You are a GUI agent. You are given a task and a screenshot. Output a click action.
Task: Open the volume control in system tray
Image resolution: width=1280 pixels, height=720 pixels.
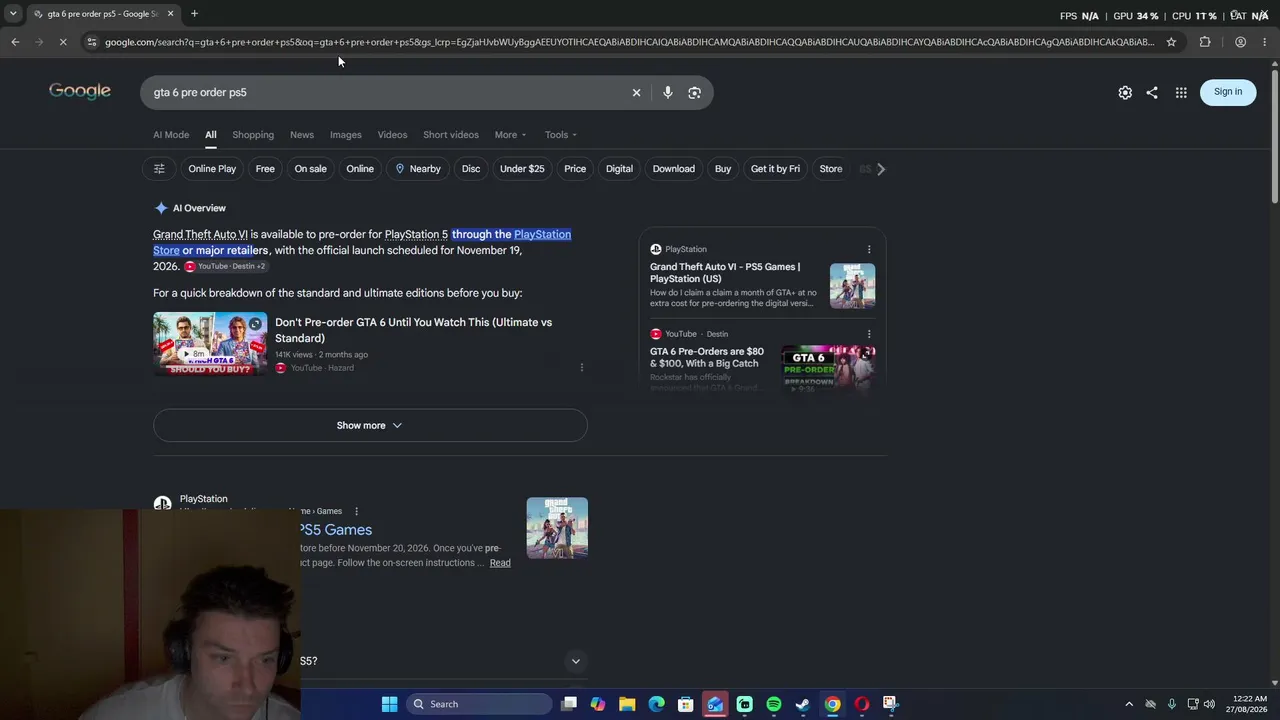(x=1210, y=704)
